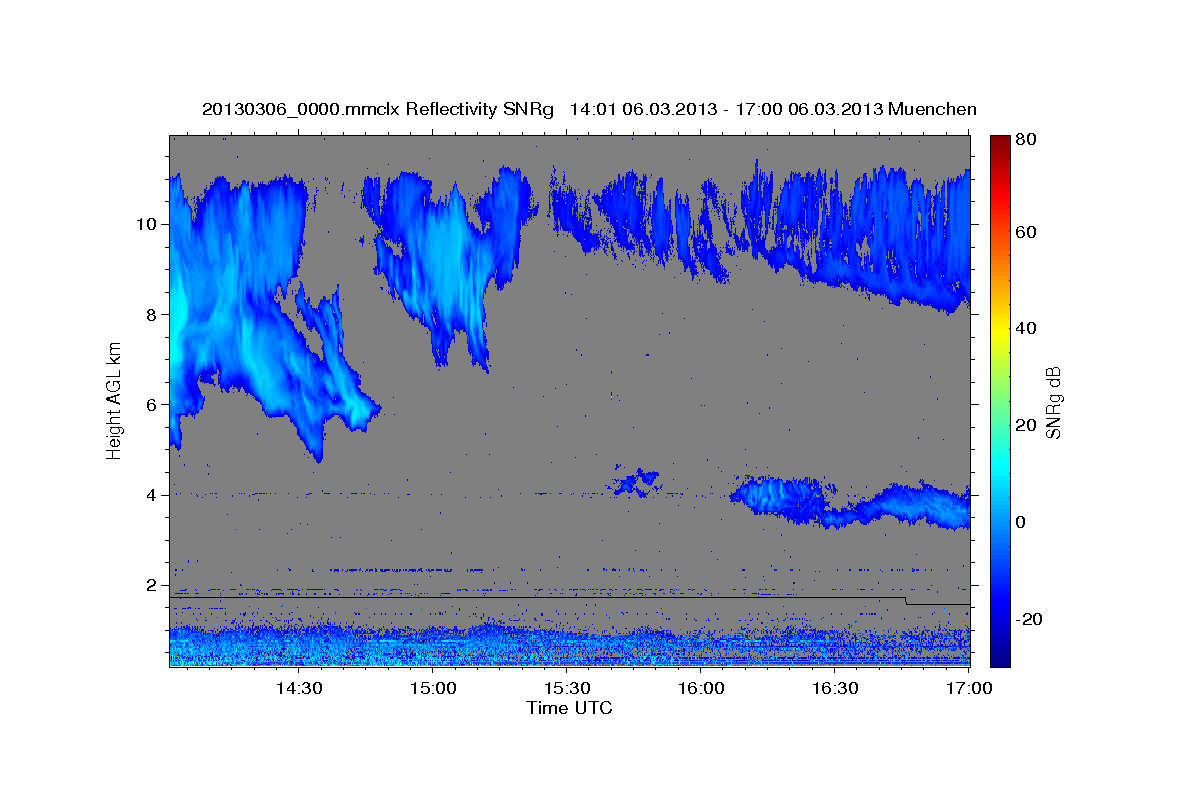Click the height tick label 6
Viewport: 1200px width, 800px height.
click(151, 404)
